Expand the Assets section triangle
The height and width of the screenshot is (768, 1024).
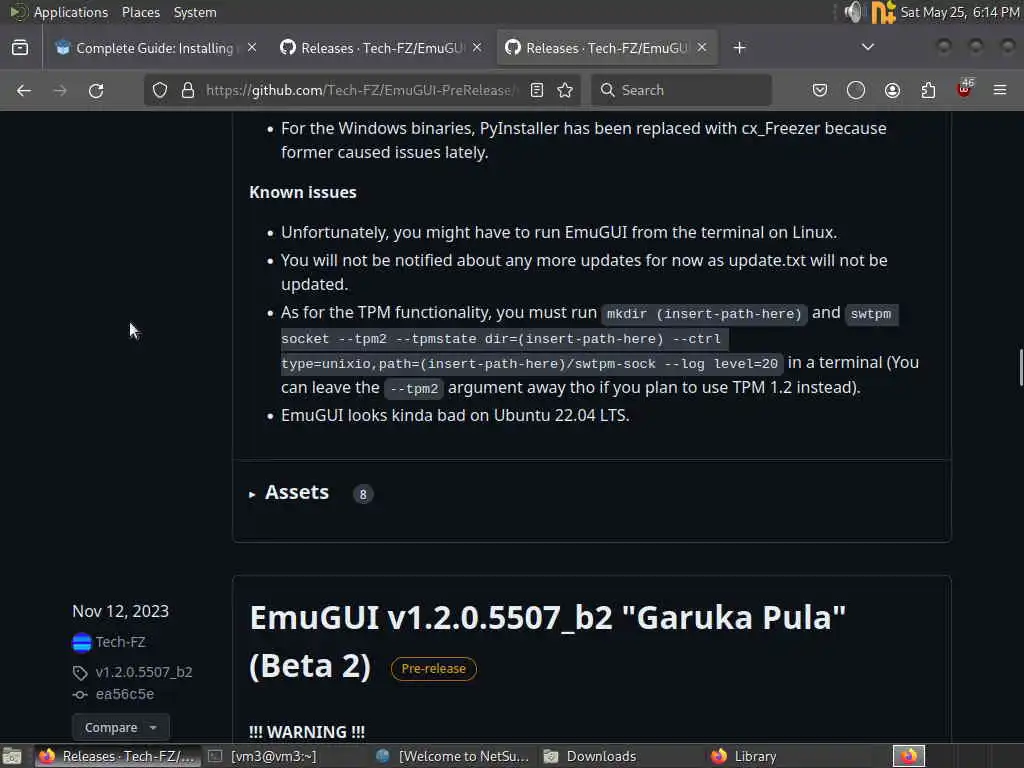pos(252,494)
